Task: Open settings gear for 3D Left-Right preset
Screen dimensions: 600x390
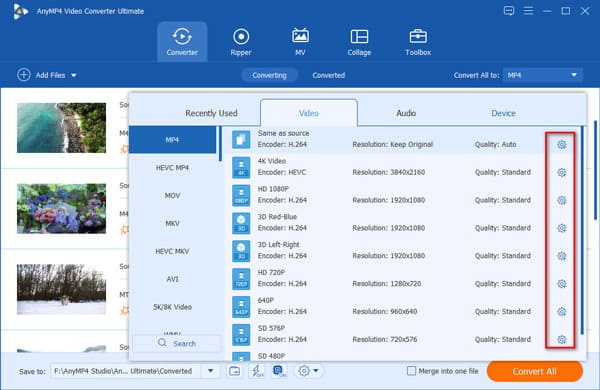Action: click(561, 256)
